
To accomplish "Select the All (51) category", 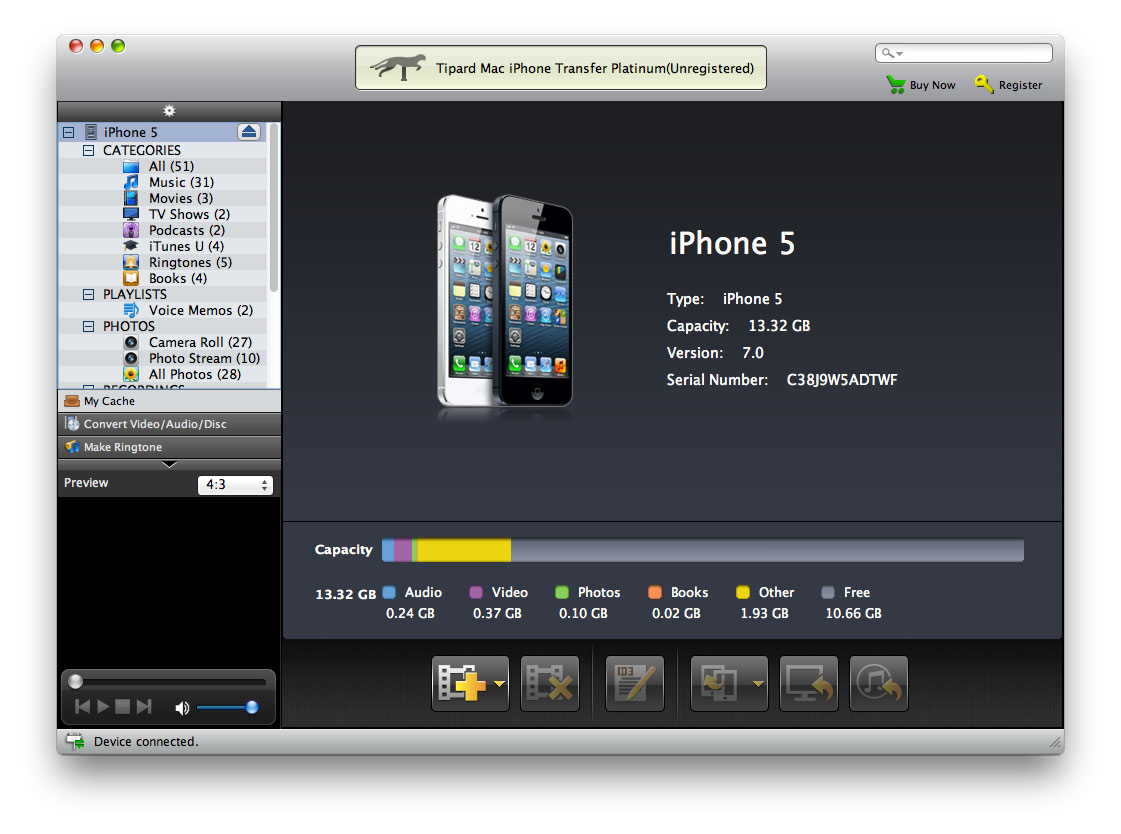I will coord(171,167).
